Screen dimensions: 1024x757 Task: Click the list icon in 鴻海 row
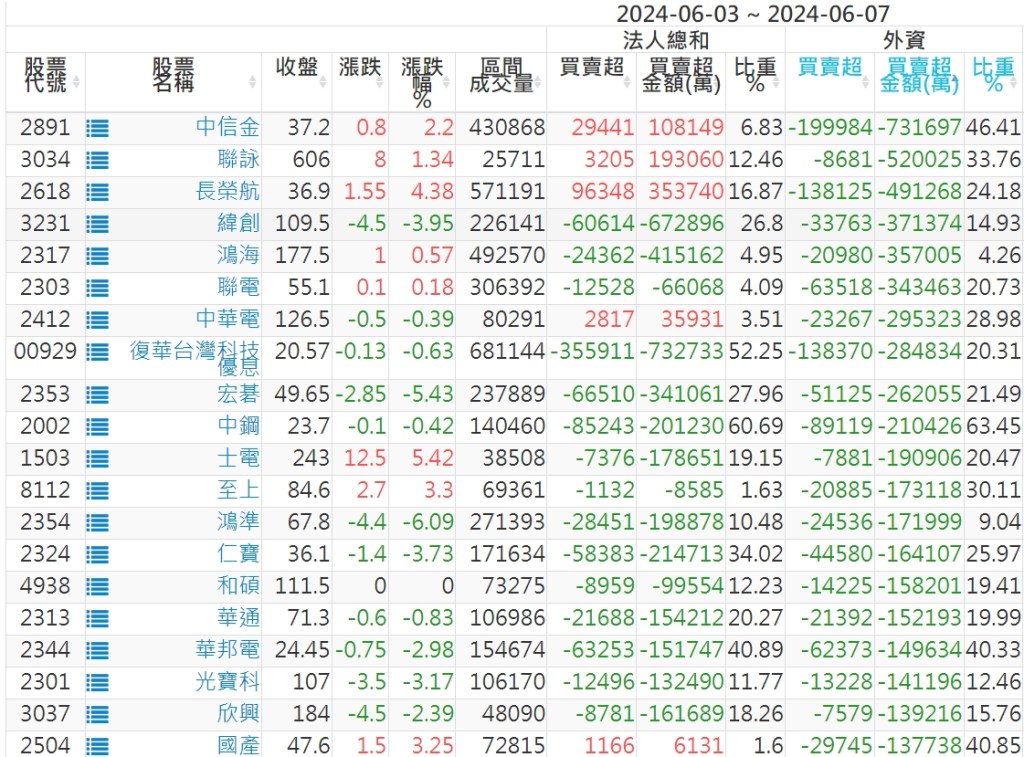(x=97, y=256)
